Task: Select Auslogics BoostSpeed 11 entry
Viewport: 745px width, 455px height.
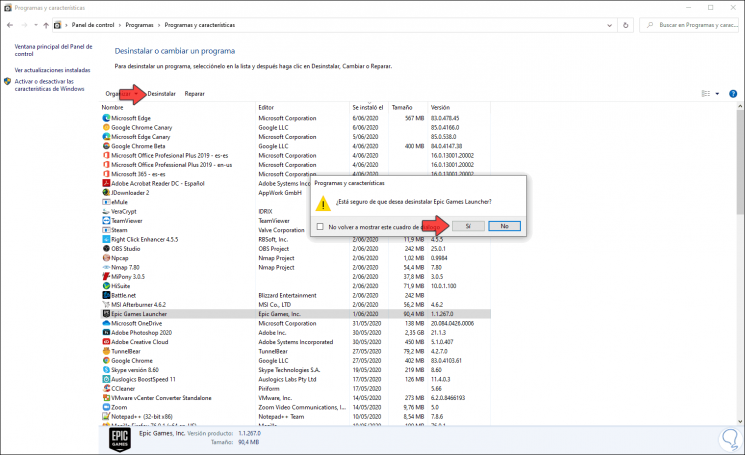Action: [x=143, y=379]
